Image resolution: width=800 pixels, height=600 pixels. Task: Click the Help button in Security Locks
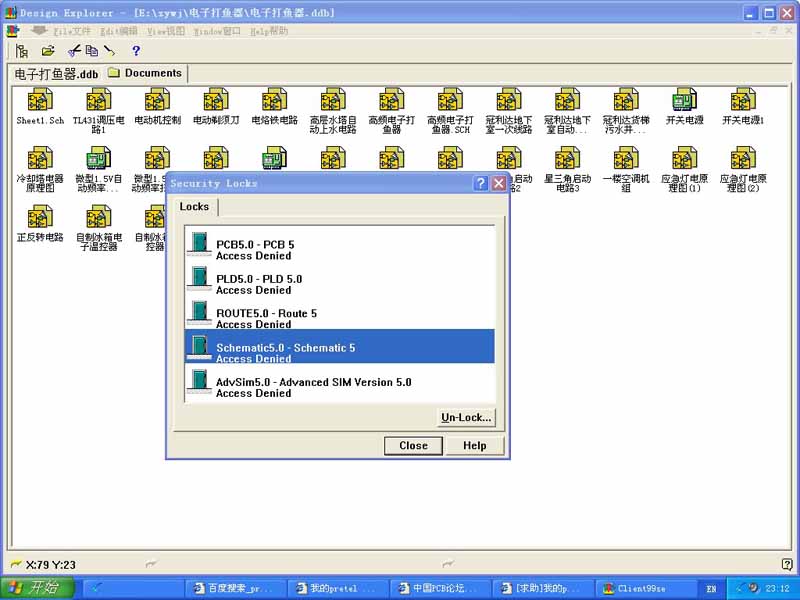pos(474,445)
